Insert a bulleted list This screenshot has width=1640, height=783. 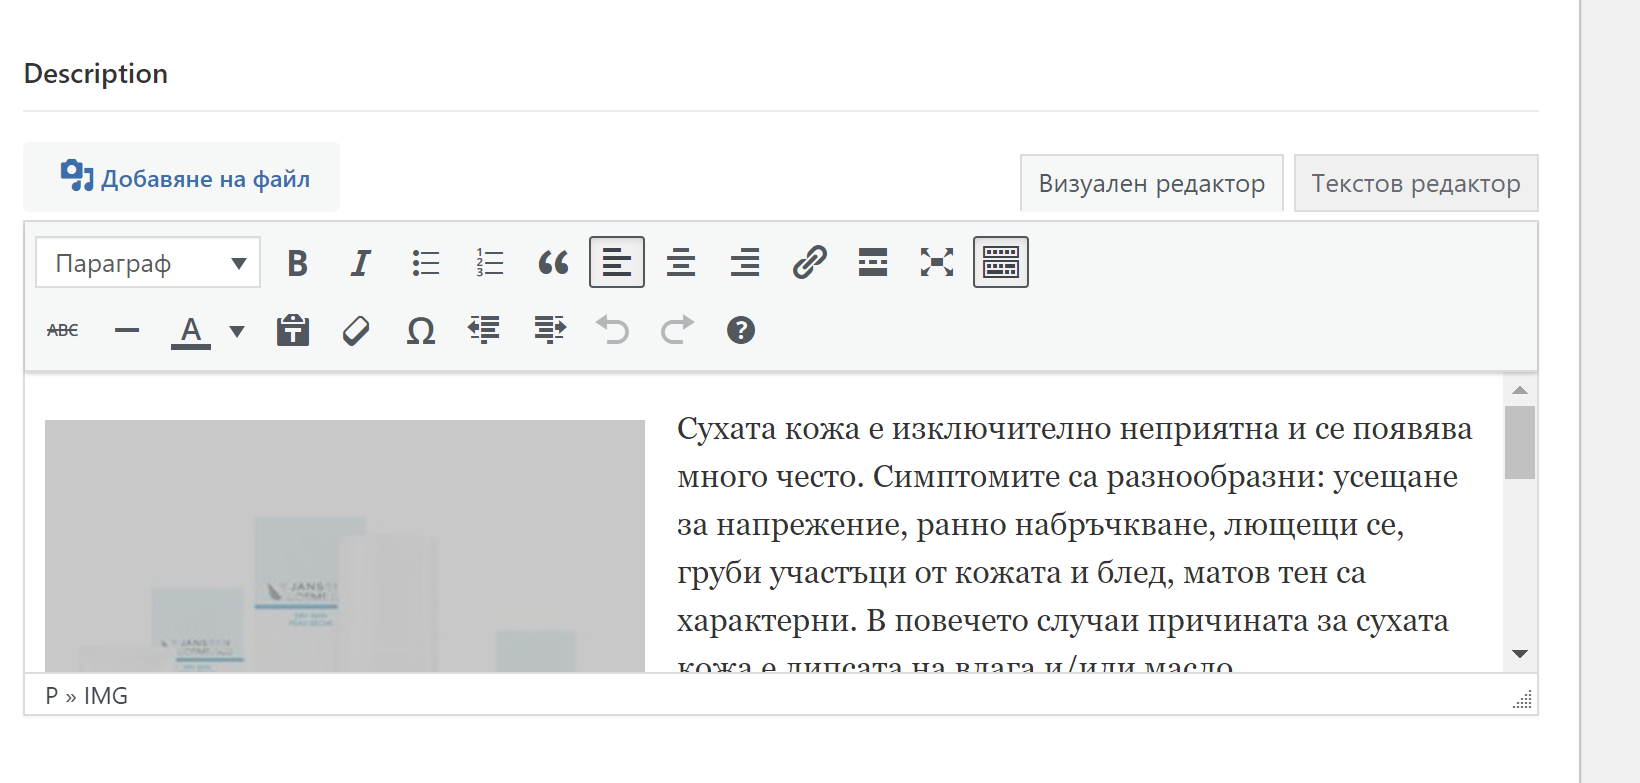[x=425, y=263]
